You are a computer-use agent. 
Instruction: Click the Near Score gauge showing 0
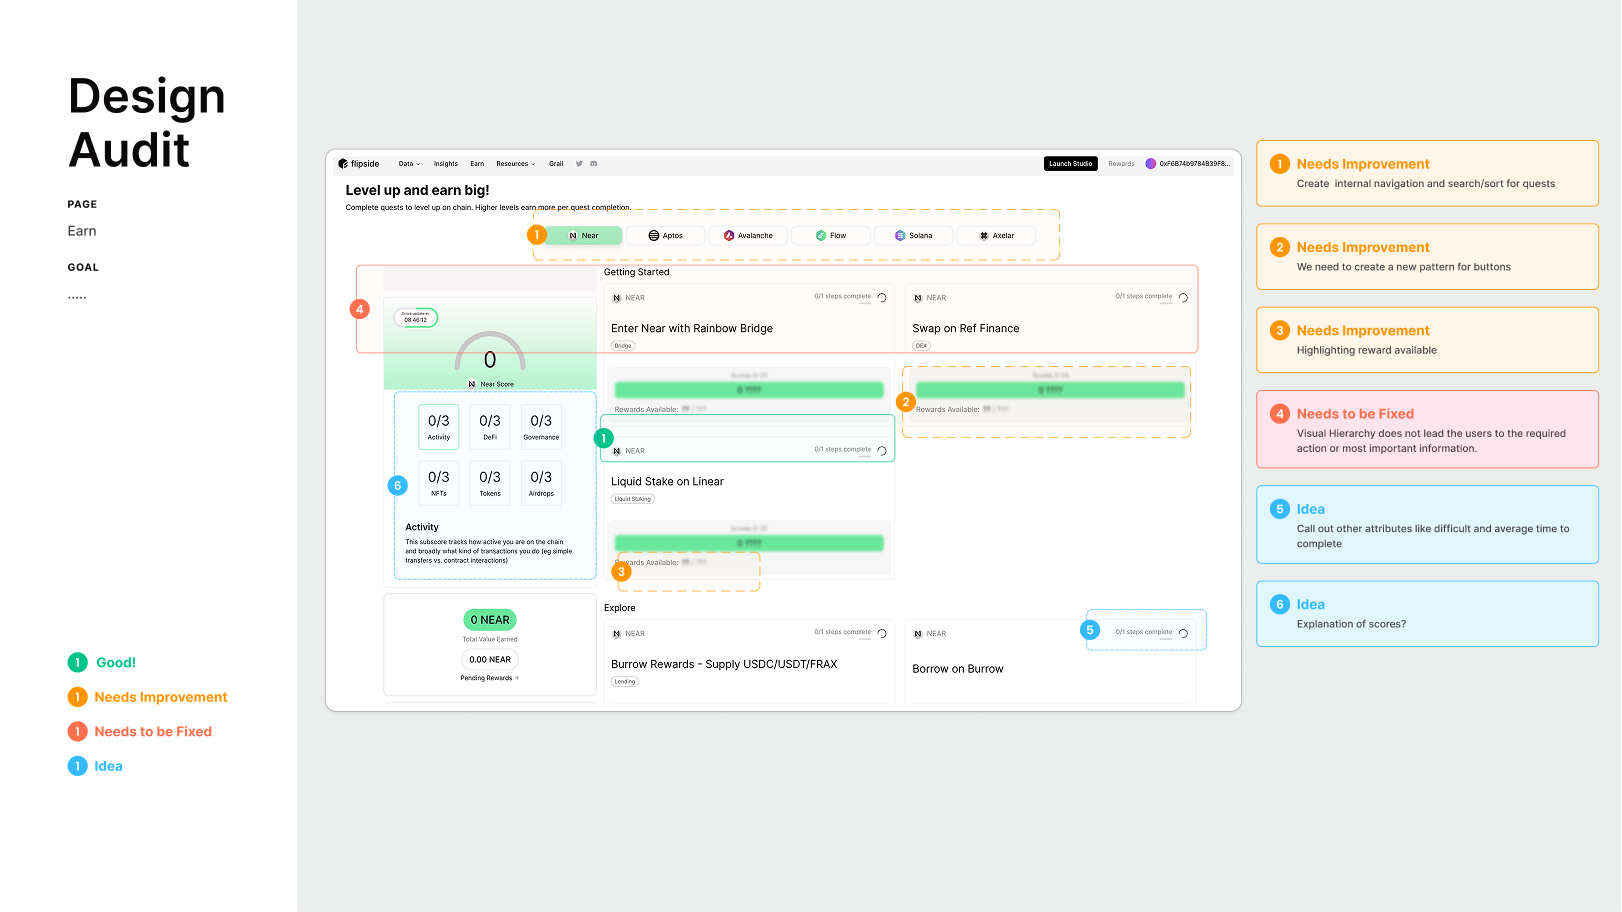490,353
